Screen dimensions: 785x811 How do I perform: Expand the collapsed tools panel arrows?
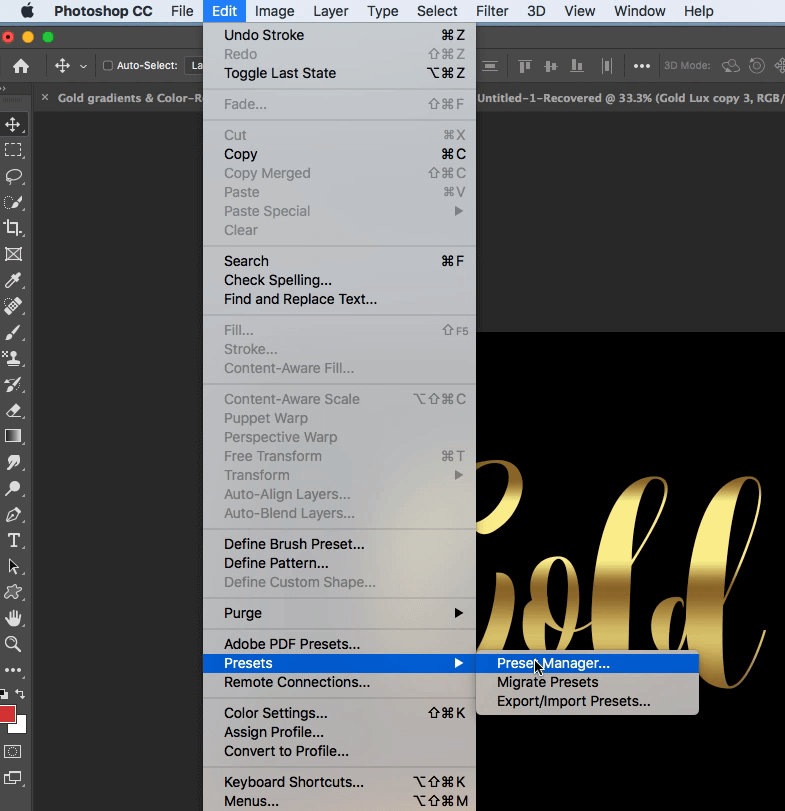pyautogui.click(x=4, y=88)
